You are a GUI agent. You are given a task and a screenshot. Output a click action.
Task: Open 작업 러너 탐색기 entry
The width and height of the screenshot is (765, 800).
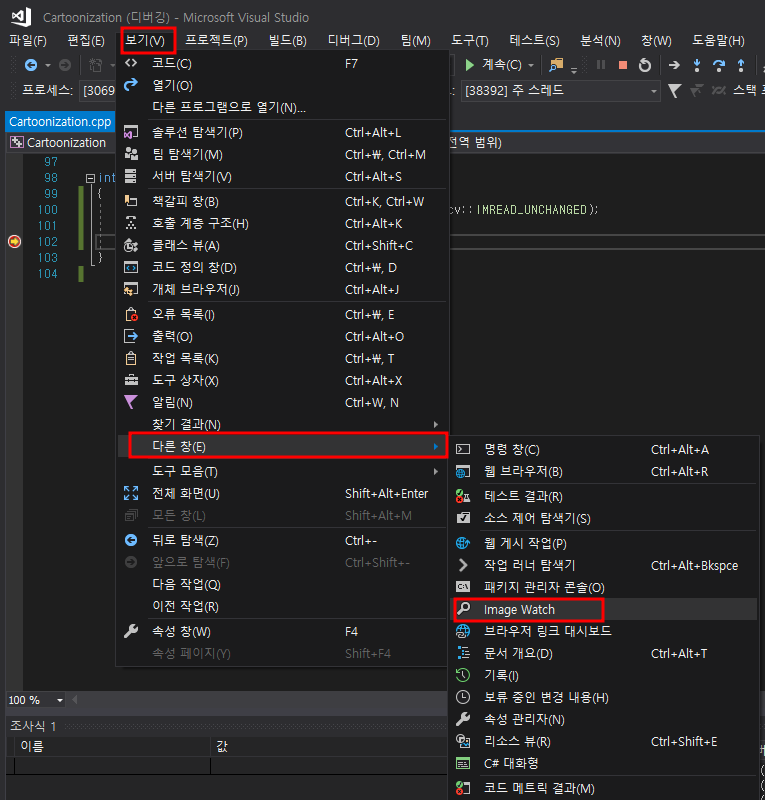point(604,565)
